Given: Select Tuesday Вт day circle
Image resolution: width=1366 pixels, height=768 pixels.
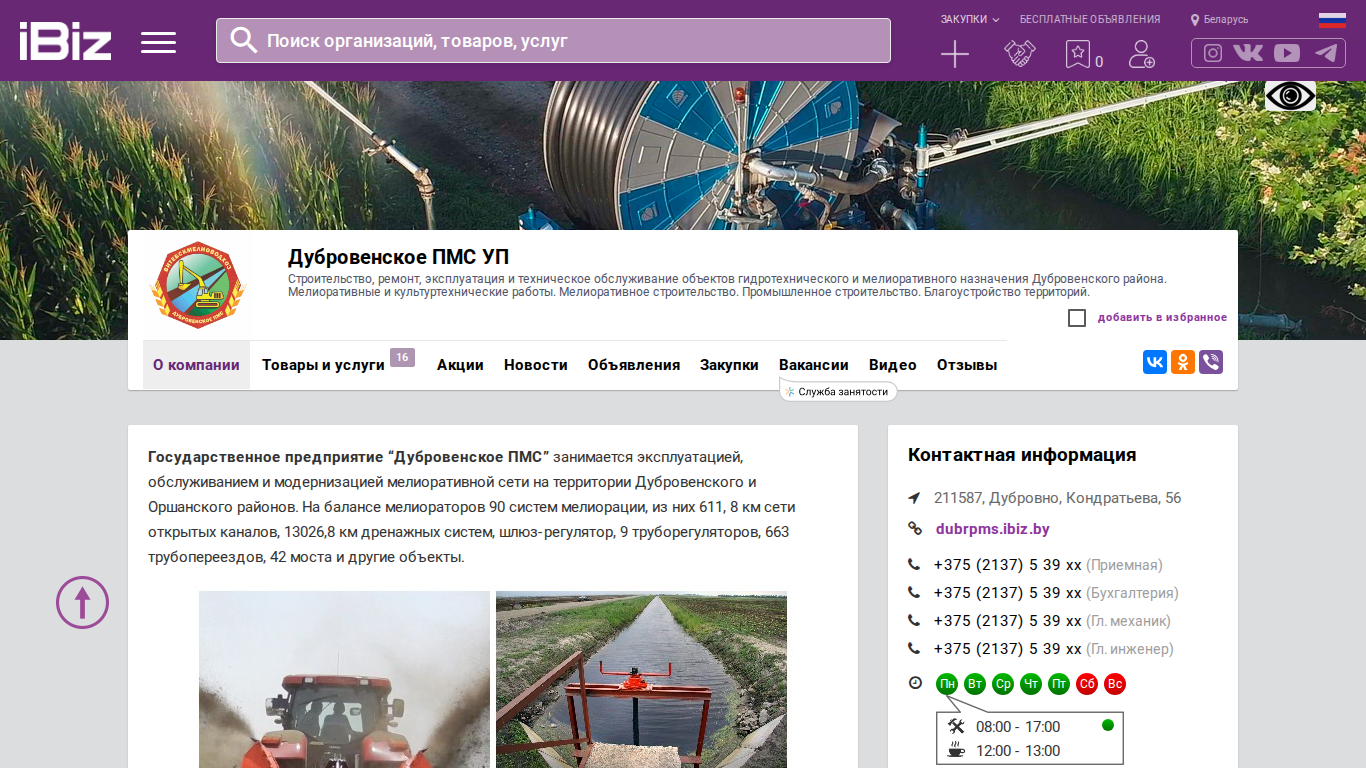Looking at the screenshot, I should [x=975, y=684].
